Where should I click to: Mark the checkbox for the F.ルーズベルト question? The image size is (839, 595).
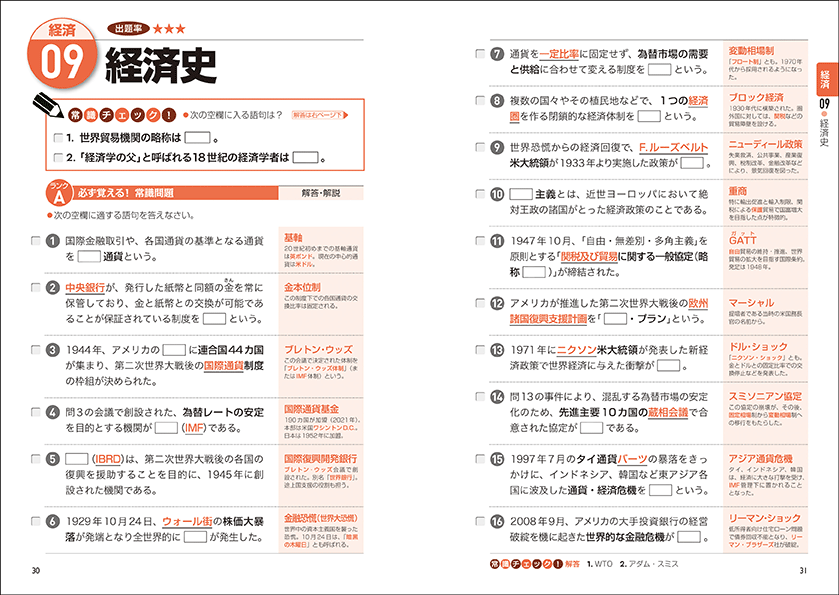tap(480, 147)
